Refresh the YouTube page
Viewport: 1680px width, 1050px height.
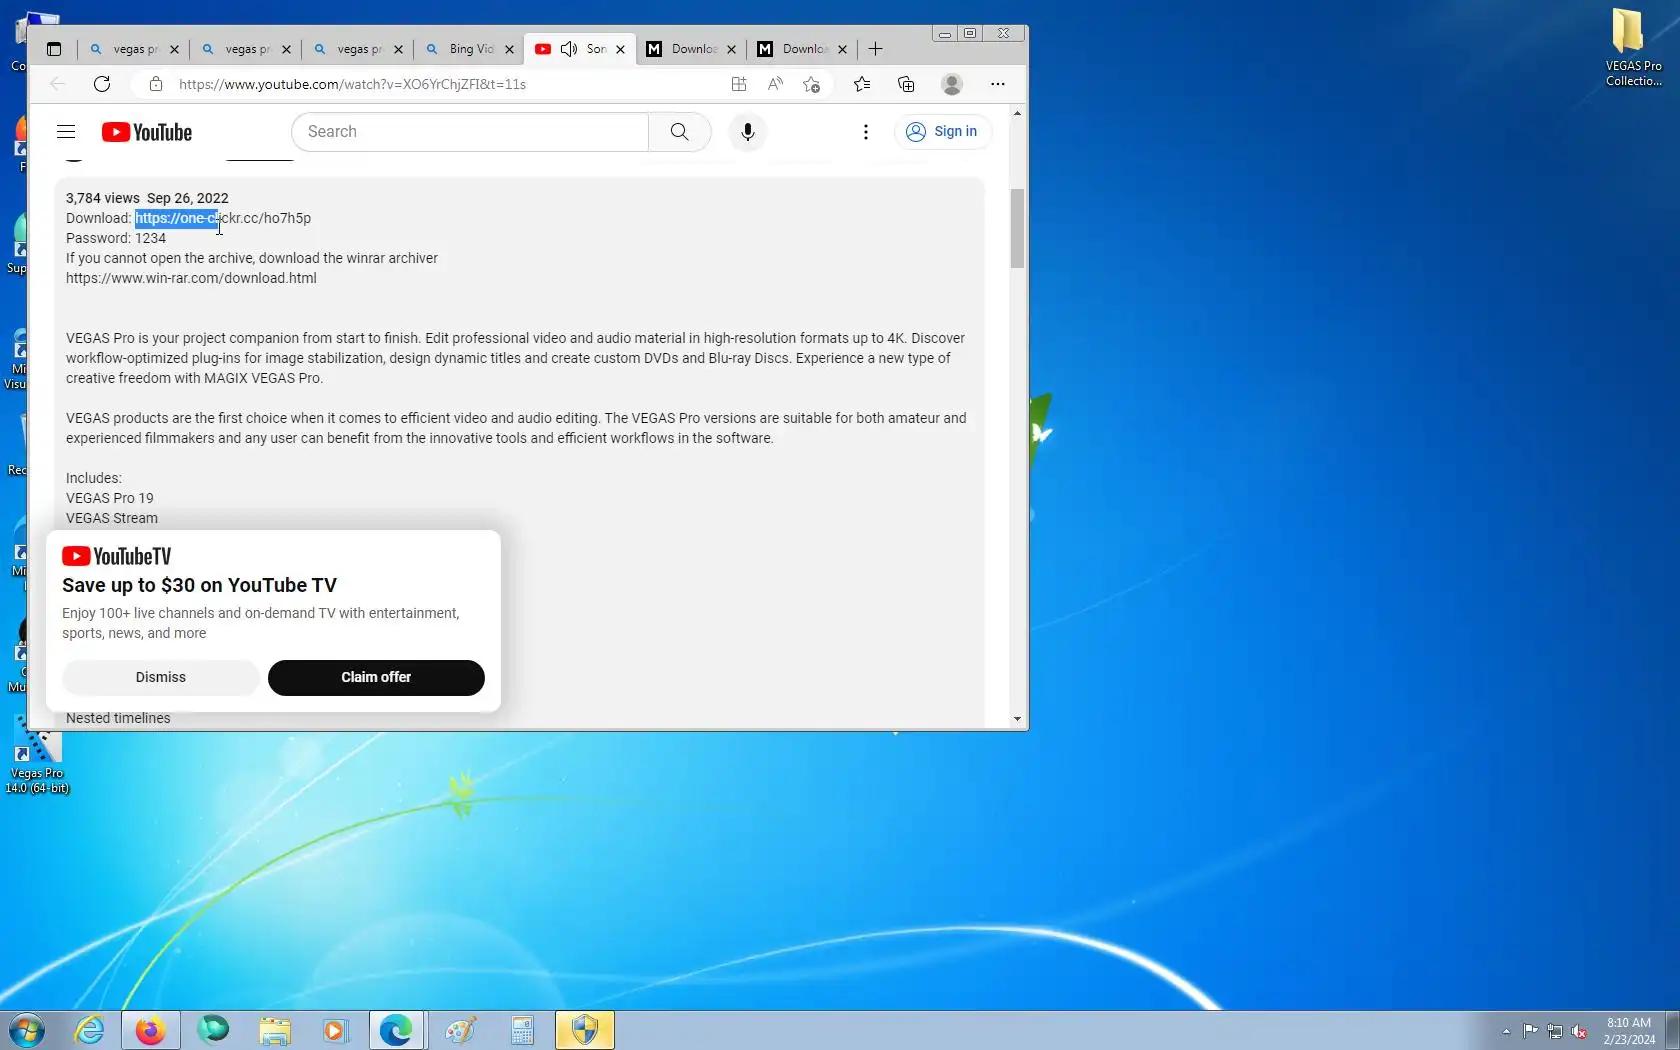click(x=102, y=84)
